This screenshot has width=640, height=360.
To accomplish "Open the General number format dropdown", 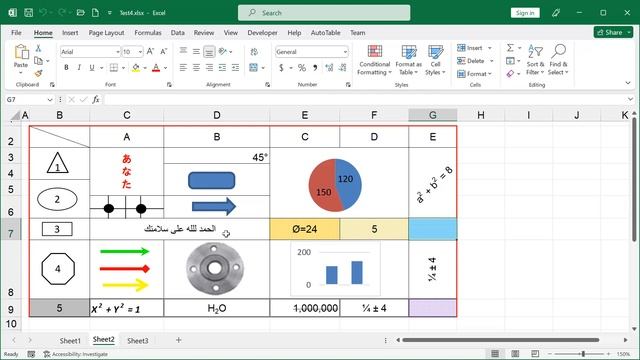I will pyautogui.click(x=345, y=52).
